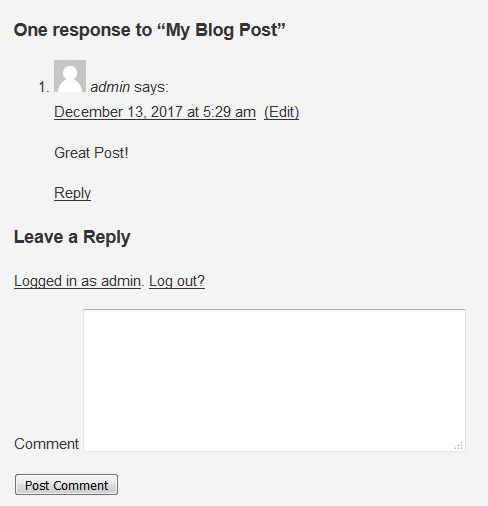The height and width of the screenshot is (506, 488).
Task: Click the word admin in the logged-in link
Action: [x=121, y=281]
